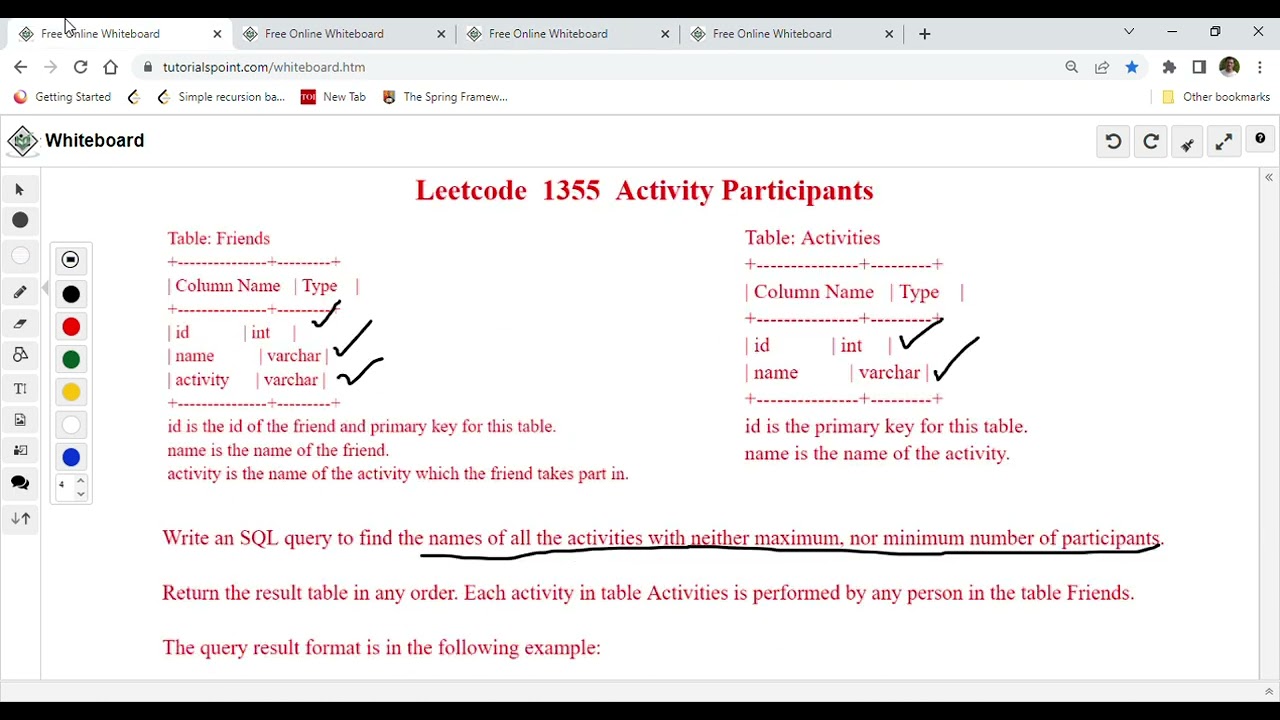Choose the custom color option in palette

click(x=70, y=260)
